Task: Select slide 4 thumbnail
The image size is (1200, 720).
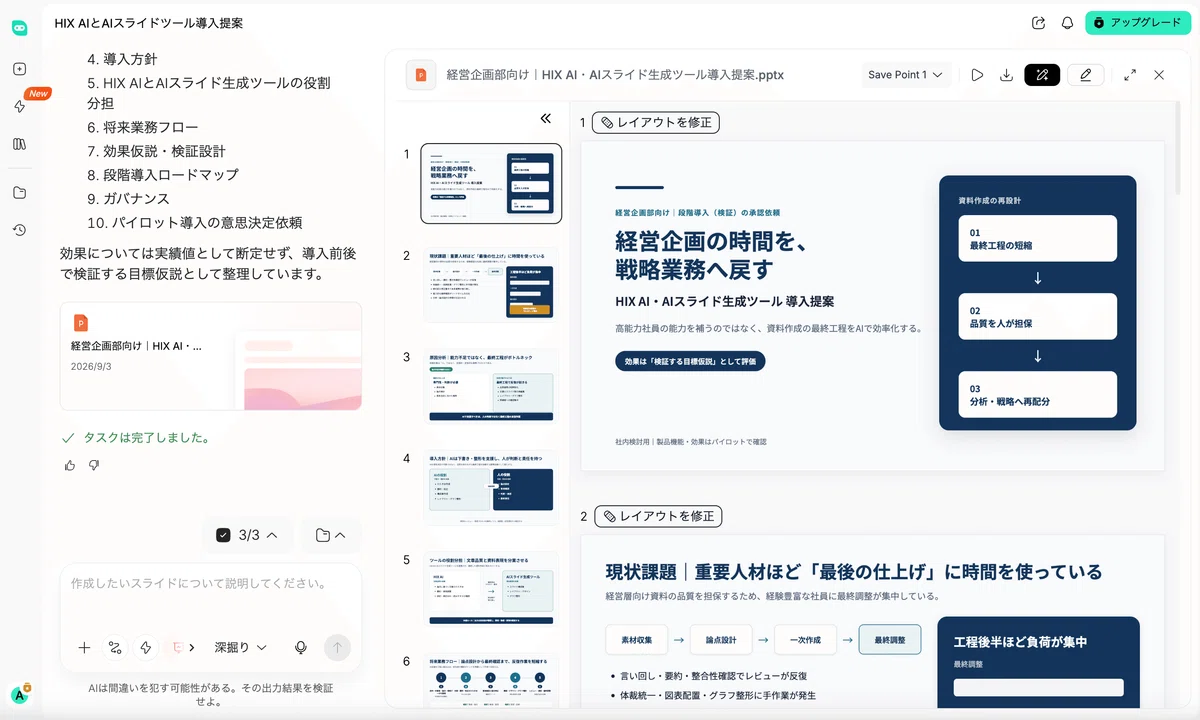Action: pyautogui.click(x=491, y=488)
